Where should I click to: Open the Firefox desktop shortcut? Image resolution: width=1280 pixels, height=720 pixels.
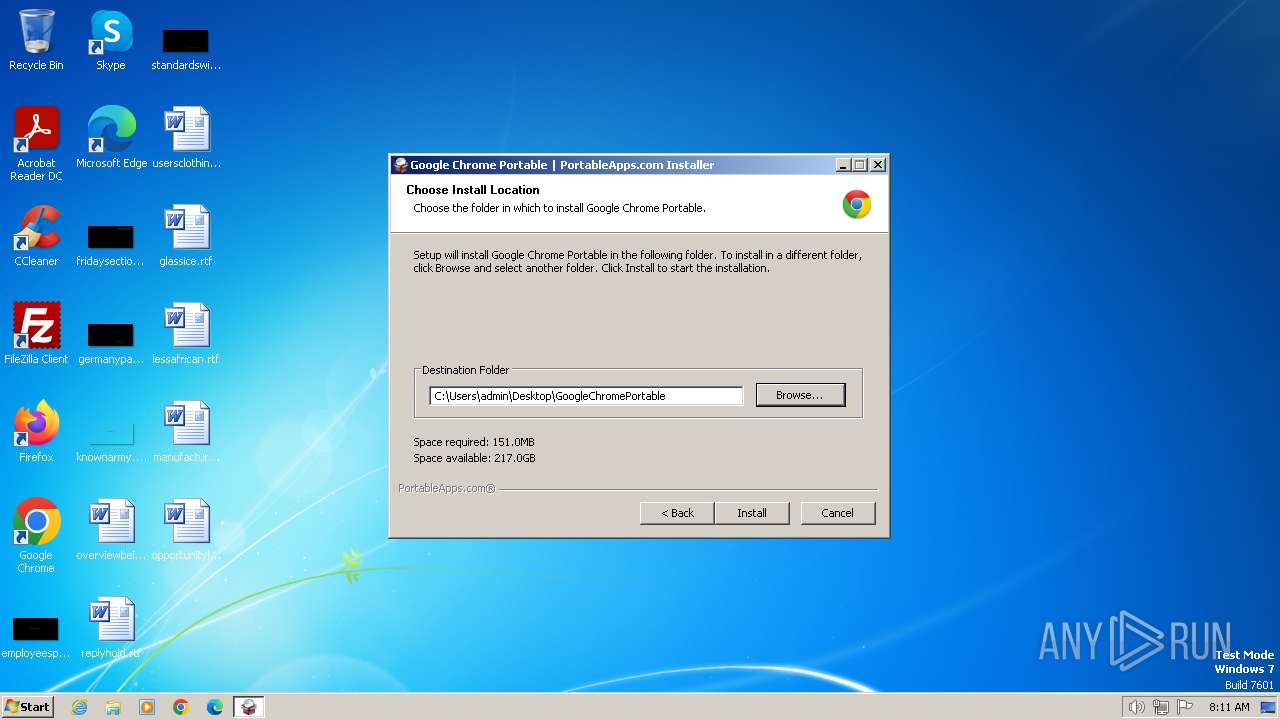click(36, 431)
